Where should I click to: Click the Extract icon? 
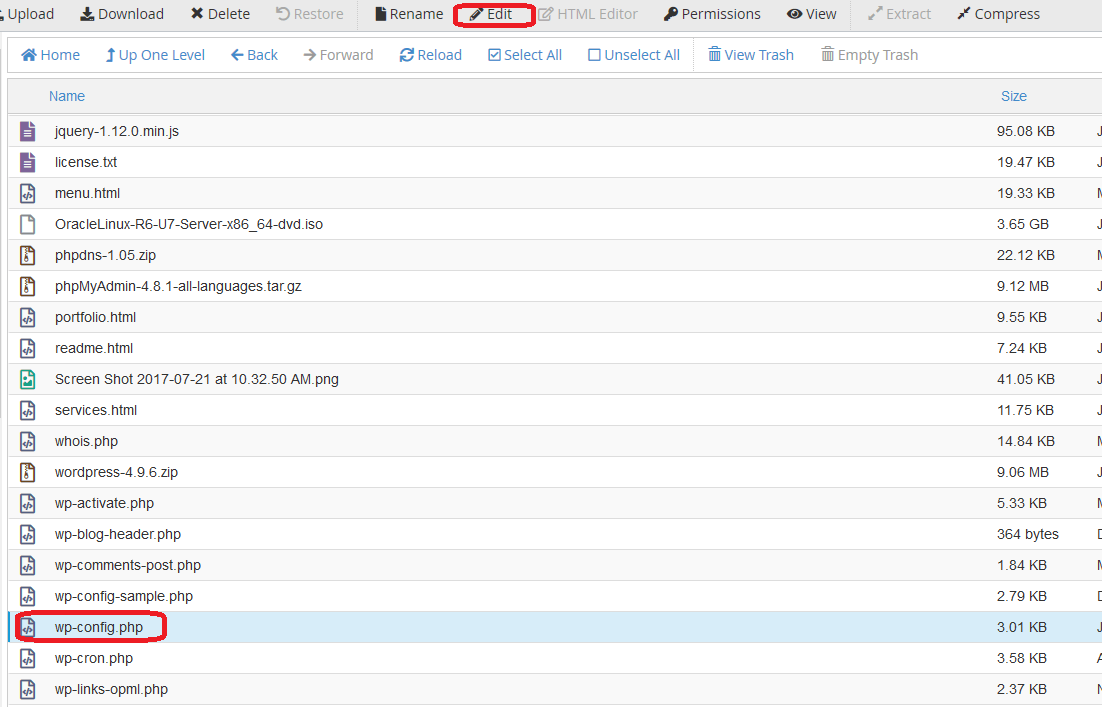pos(899,14)
